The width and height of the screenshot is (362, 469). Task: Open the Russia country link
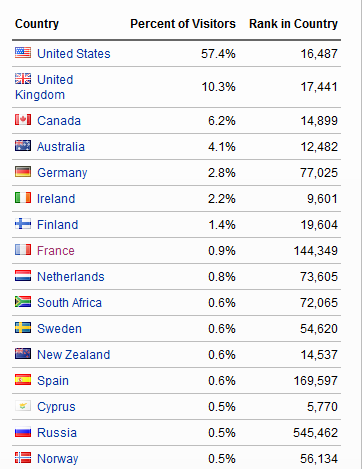[57, 433]
